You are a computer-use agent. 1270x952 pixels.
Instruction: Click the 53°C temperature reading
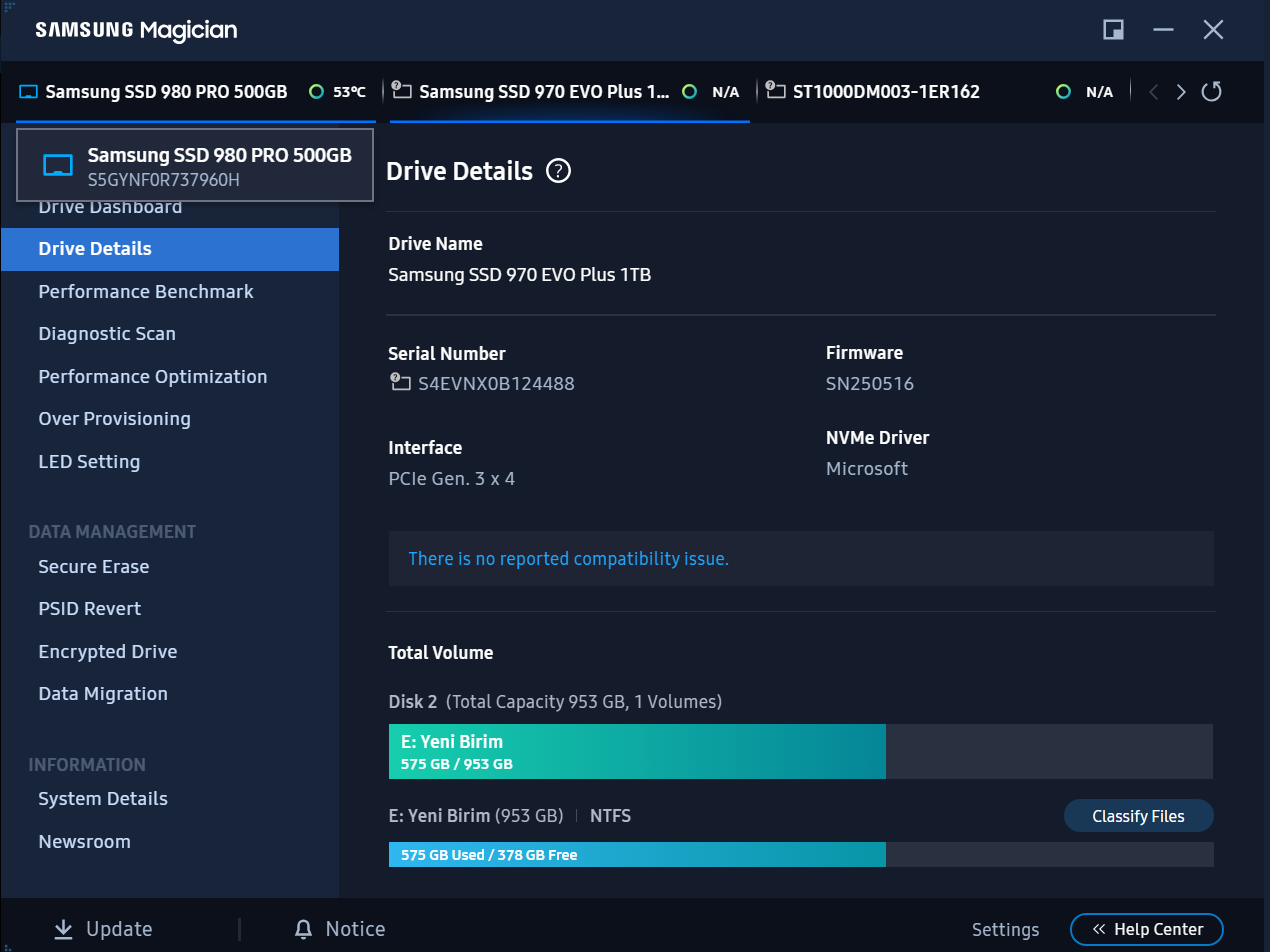[349, 92]
